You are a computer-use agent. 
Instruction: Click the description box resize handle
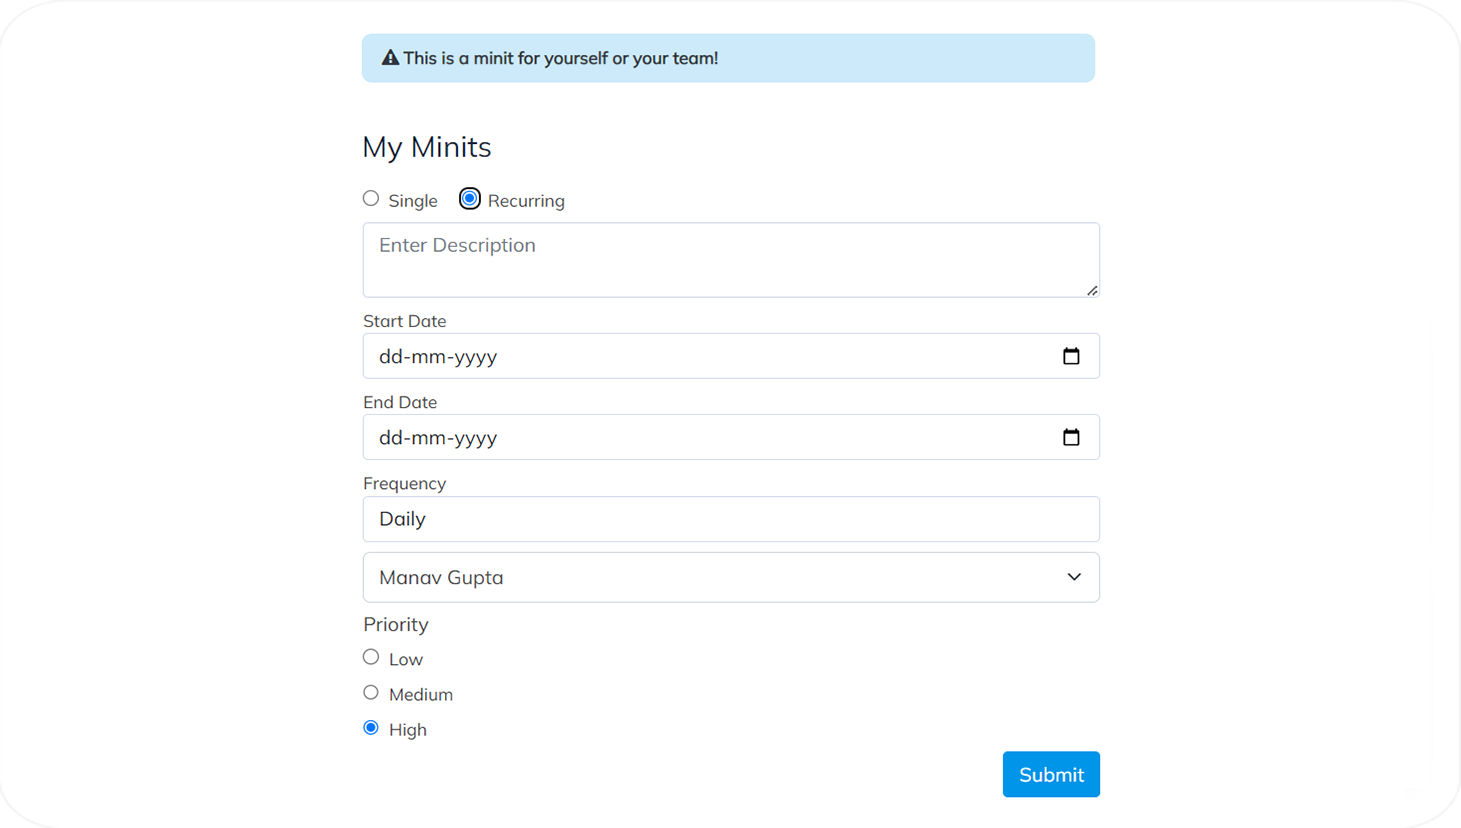[1092, 290]
